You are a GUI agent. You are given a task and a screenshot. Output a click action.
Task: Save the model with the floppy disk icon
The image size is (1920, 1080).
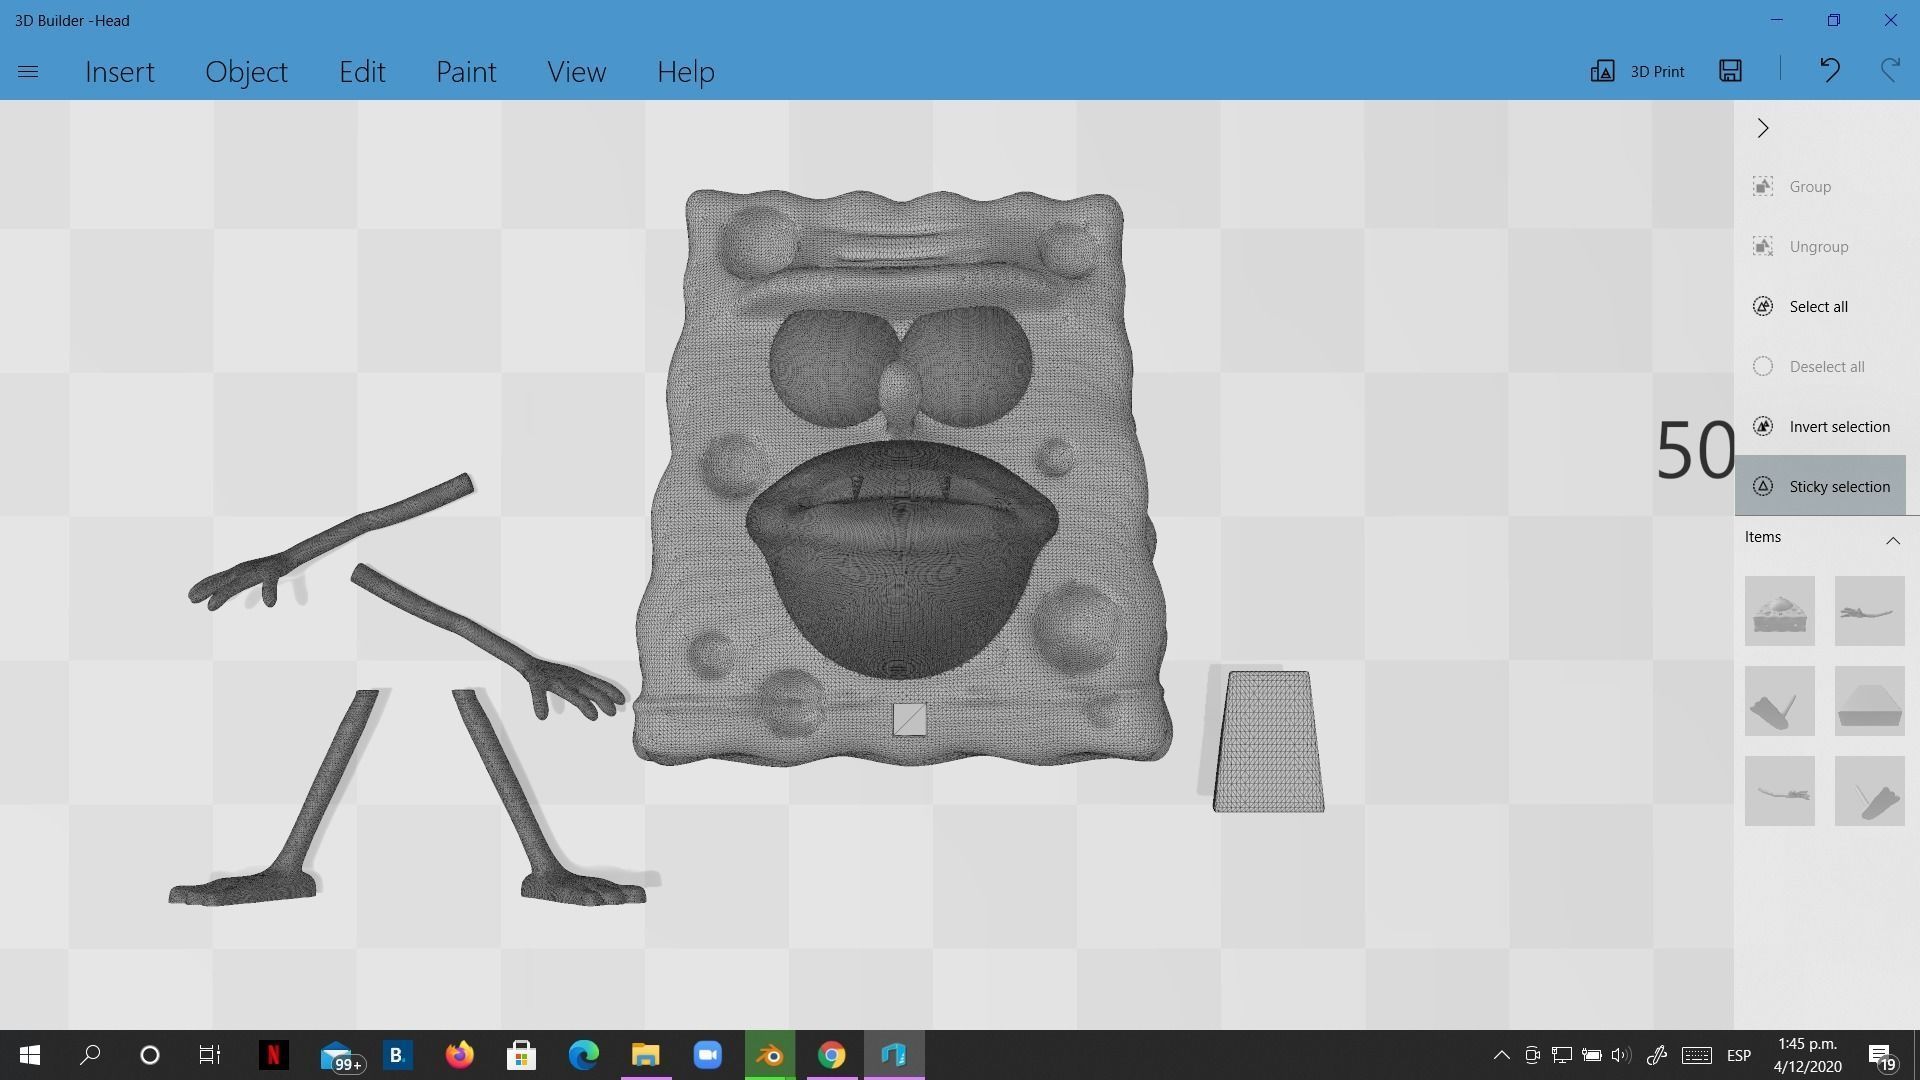[1731, 70]
